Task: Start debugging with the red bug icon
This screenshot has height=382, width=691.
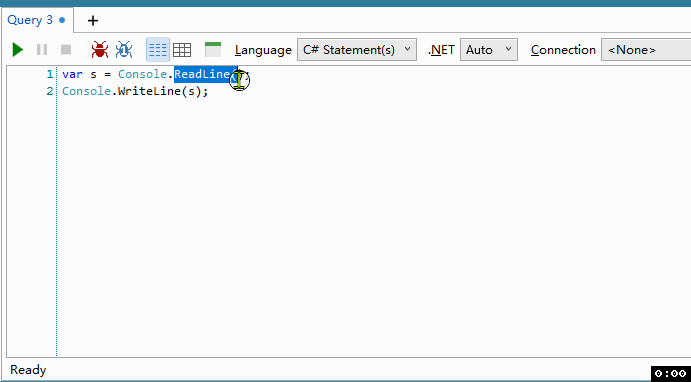Action: point(100,49)
